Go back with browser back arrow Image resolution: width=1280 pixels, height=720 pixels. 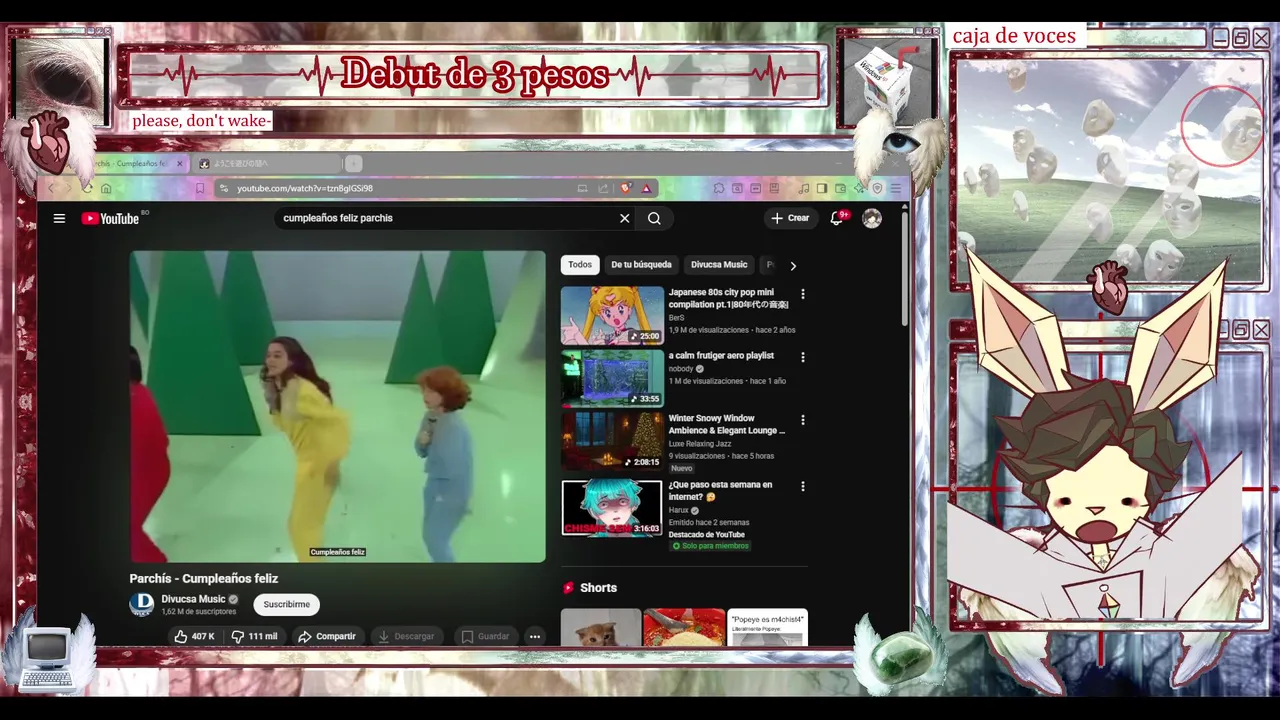click(x=52, y=188)
